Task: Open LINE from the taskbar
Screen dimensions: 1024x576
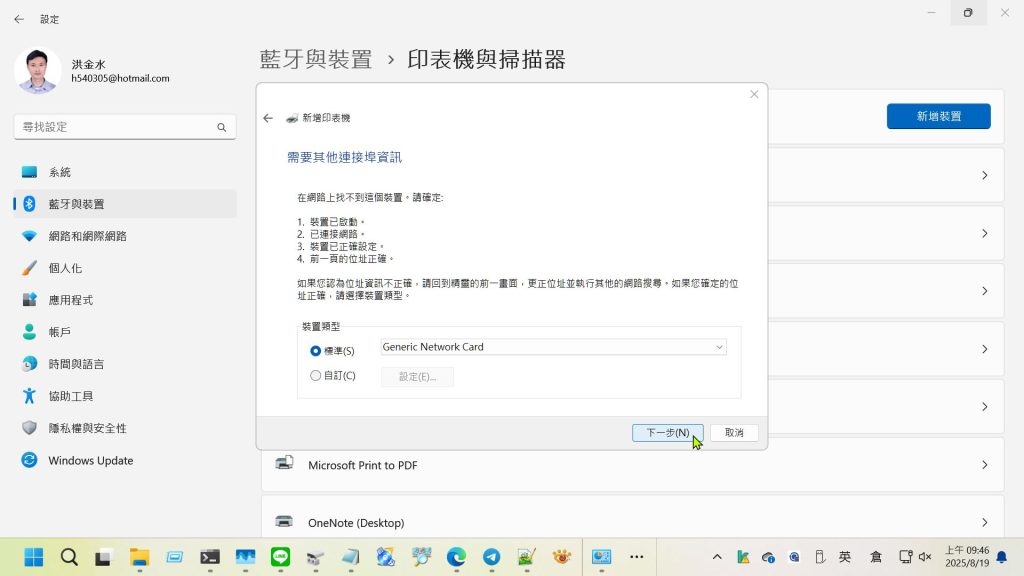Action: pos(280,557)
